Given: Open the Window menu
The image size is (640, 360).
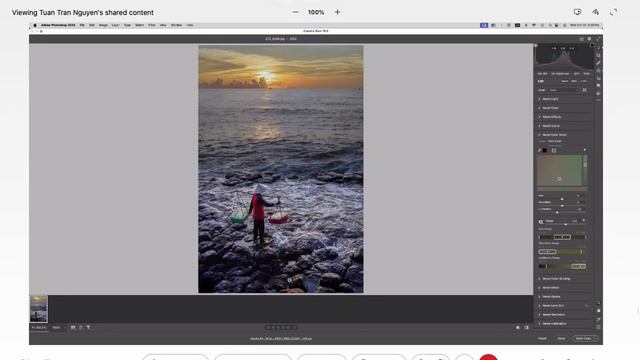Looking at the screenshot, I should [x=176, y=25].
